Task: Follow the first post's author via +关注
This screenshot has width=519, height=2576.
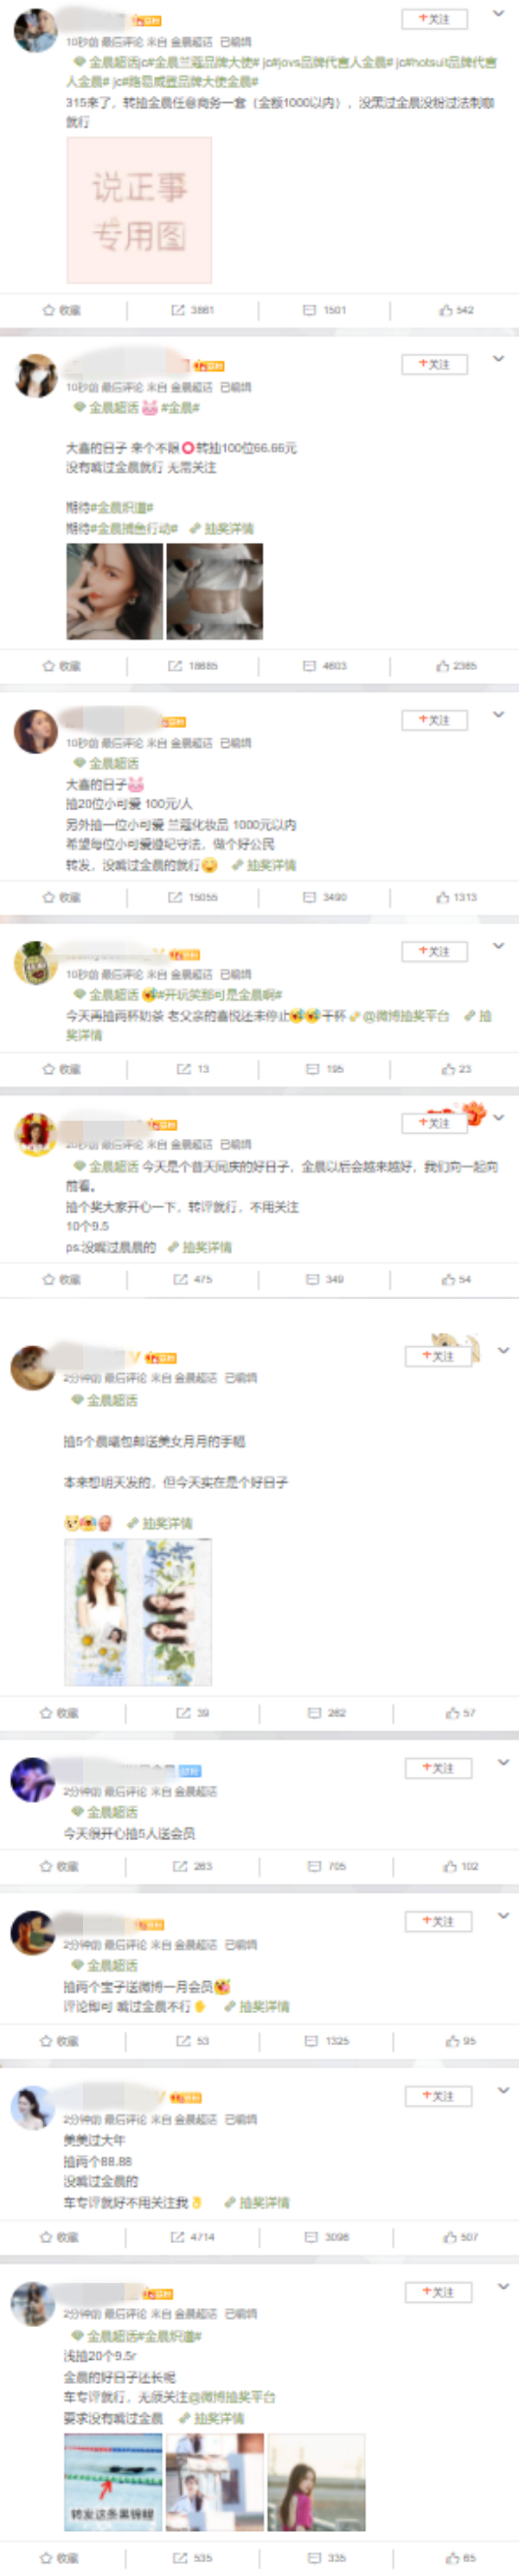Action: coord(434,19)
